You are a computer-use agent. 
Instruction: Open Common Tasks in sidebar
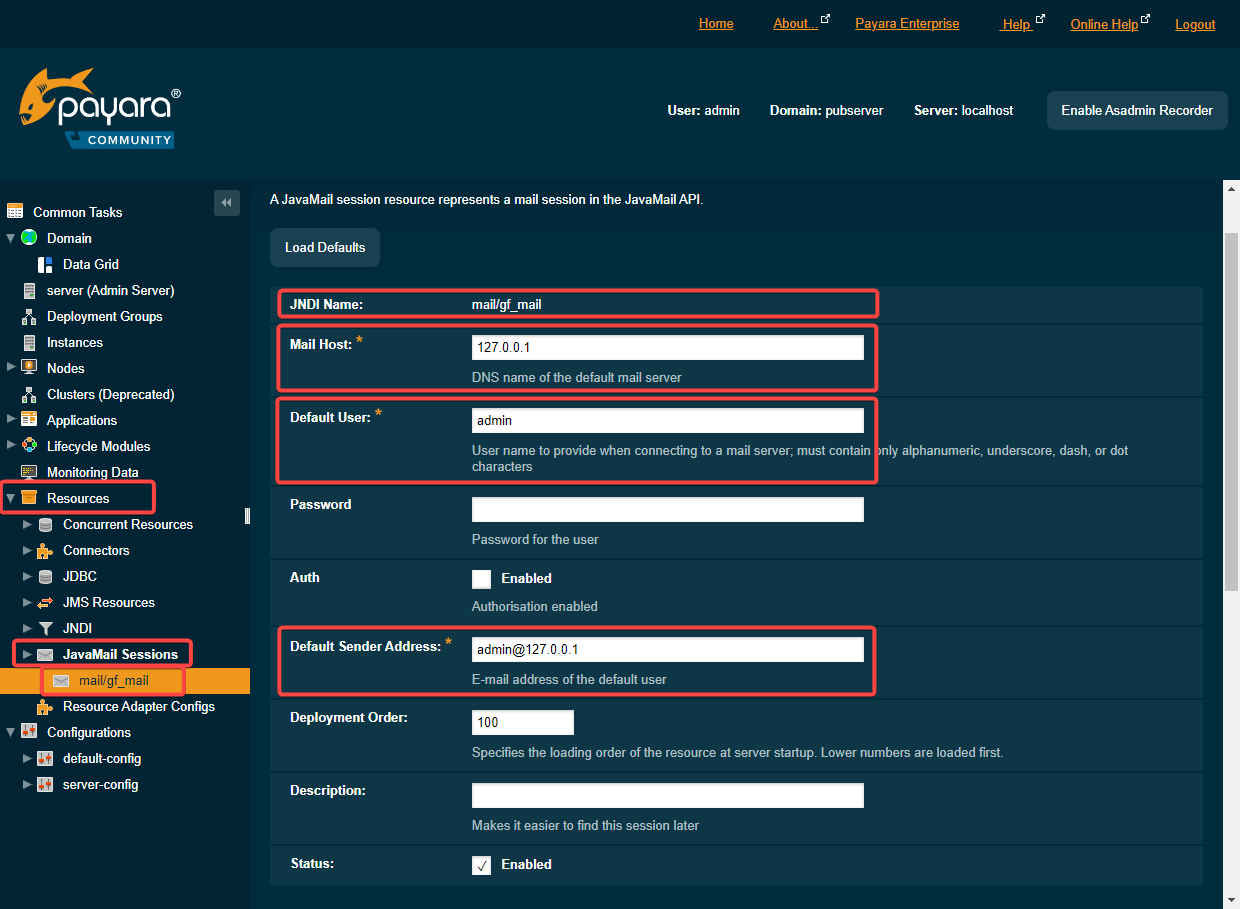(77, 212)
